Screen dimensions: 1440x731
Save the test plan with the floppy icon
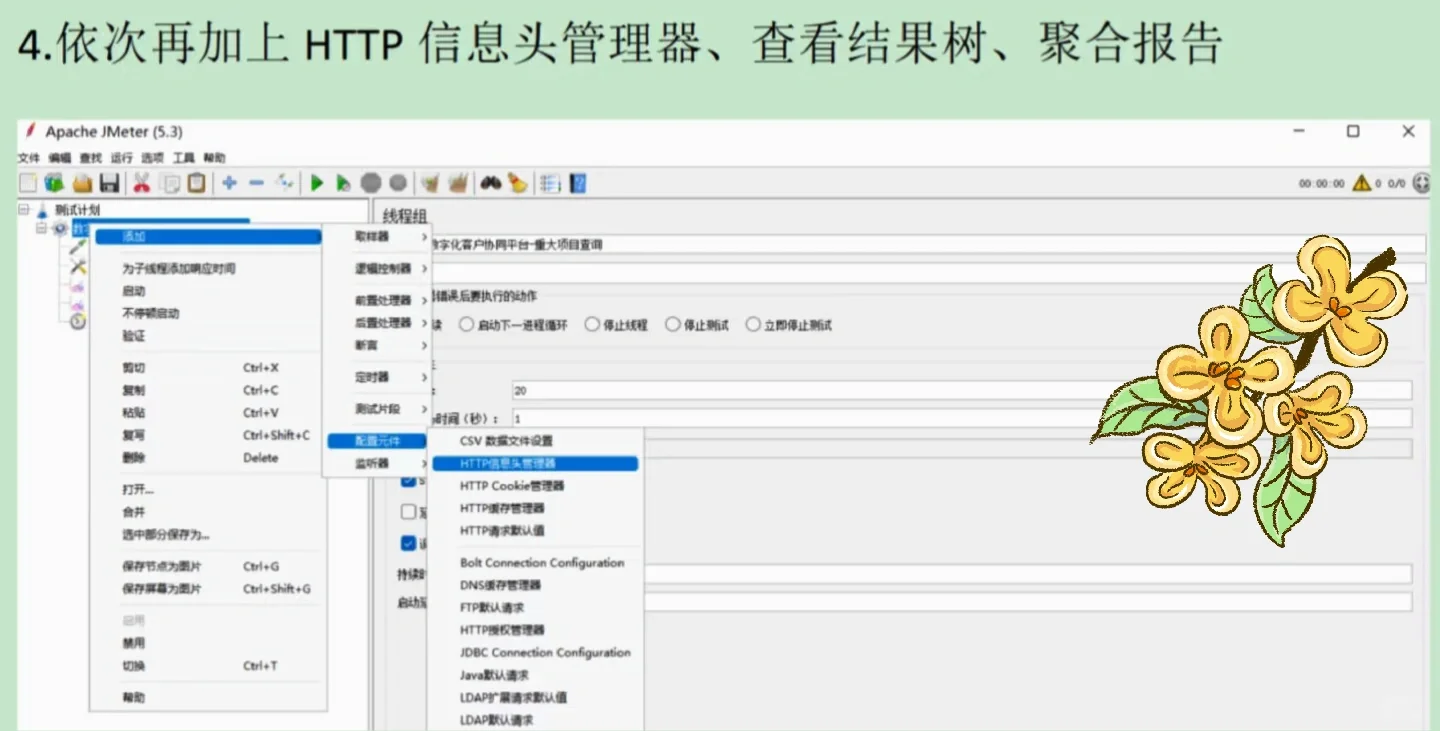tap(110, 183)
